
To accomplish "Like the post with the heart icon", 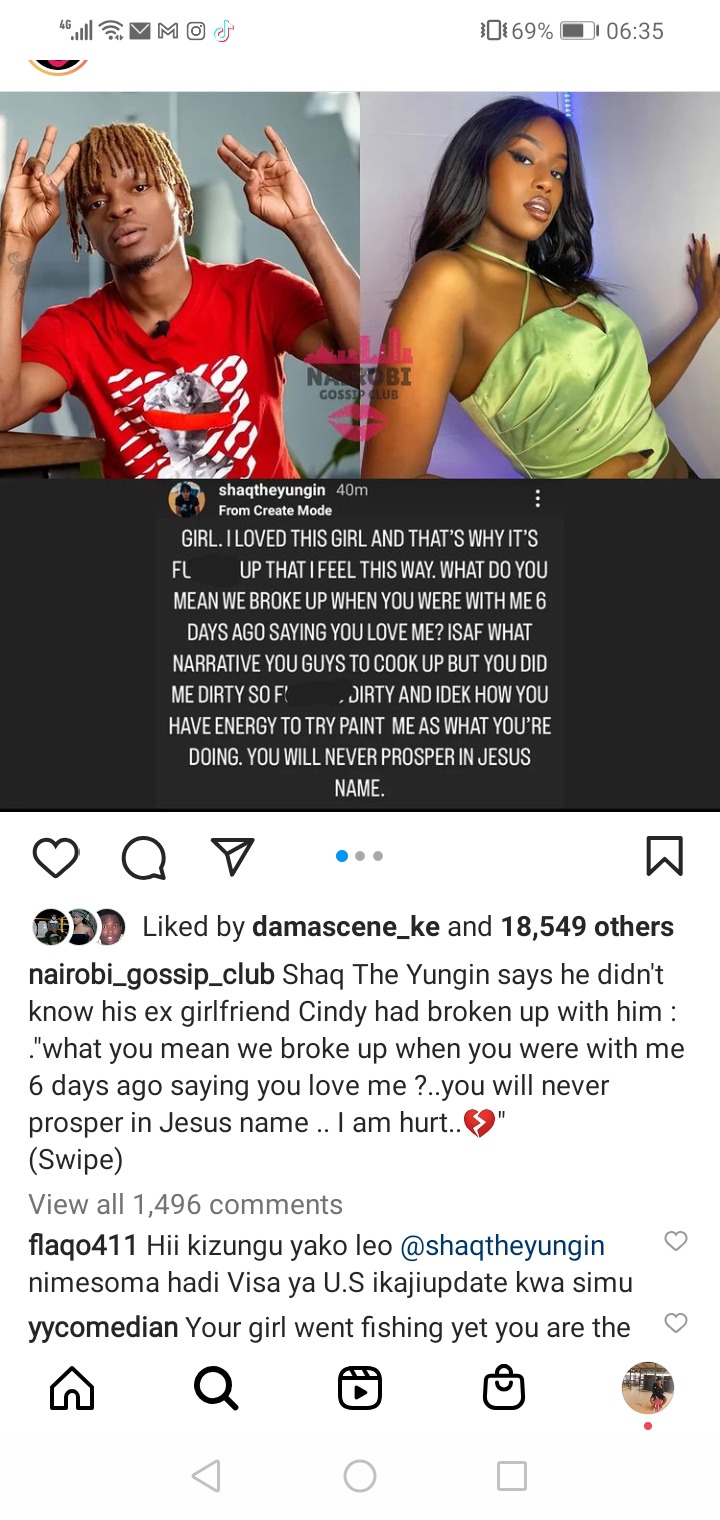I will (56, 857).
